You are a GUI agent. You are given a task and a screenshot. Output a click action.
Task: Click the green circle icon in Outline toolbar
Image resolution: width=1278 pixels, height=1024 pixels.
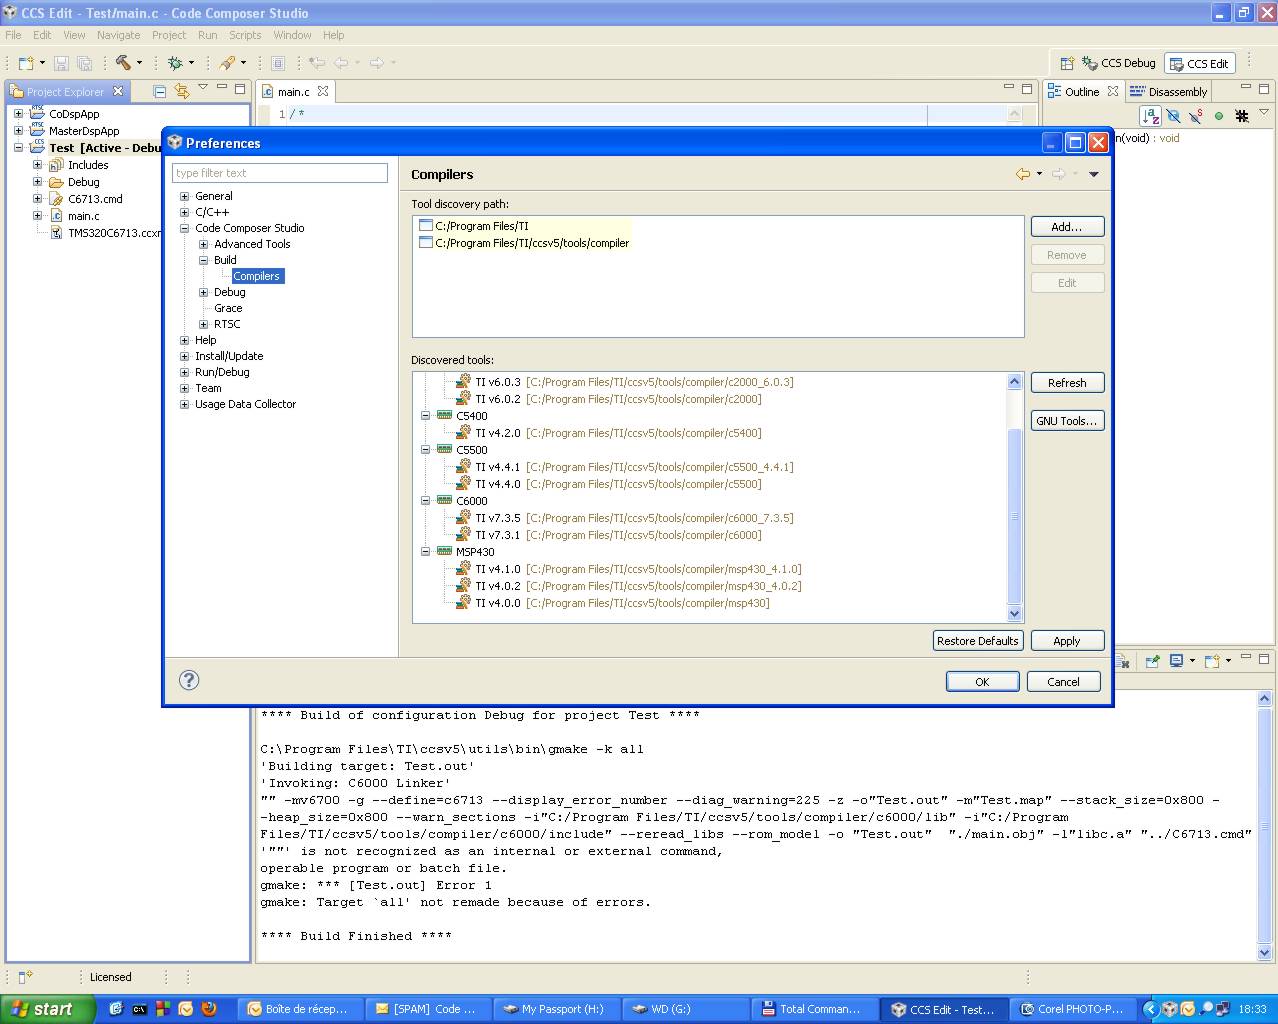click(x=1219, y=116)
